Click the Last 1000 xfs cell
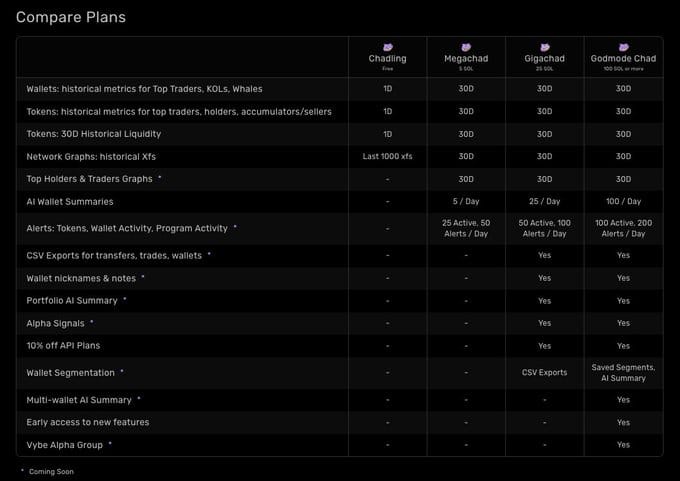680x481 pixels. click(x=388, y=157)
